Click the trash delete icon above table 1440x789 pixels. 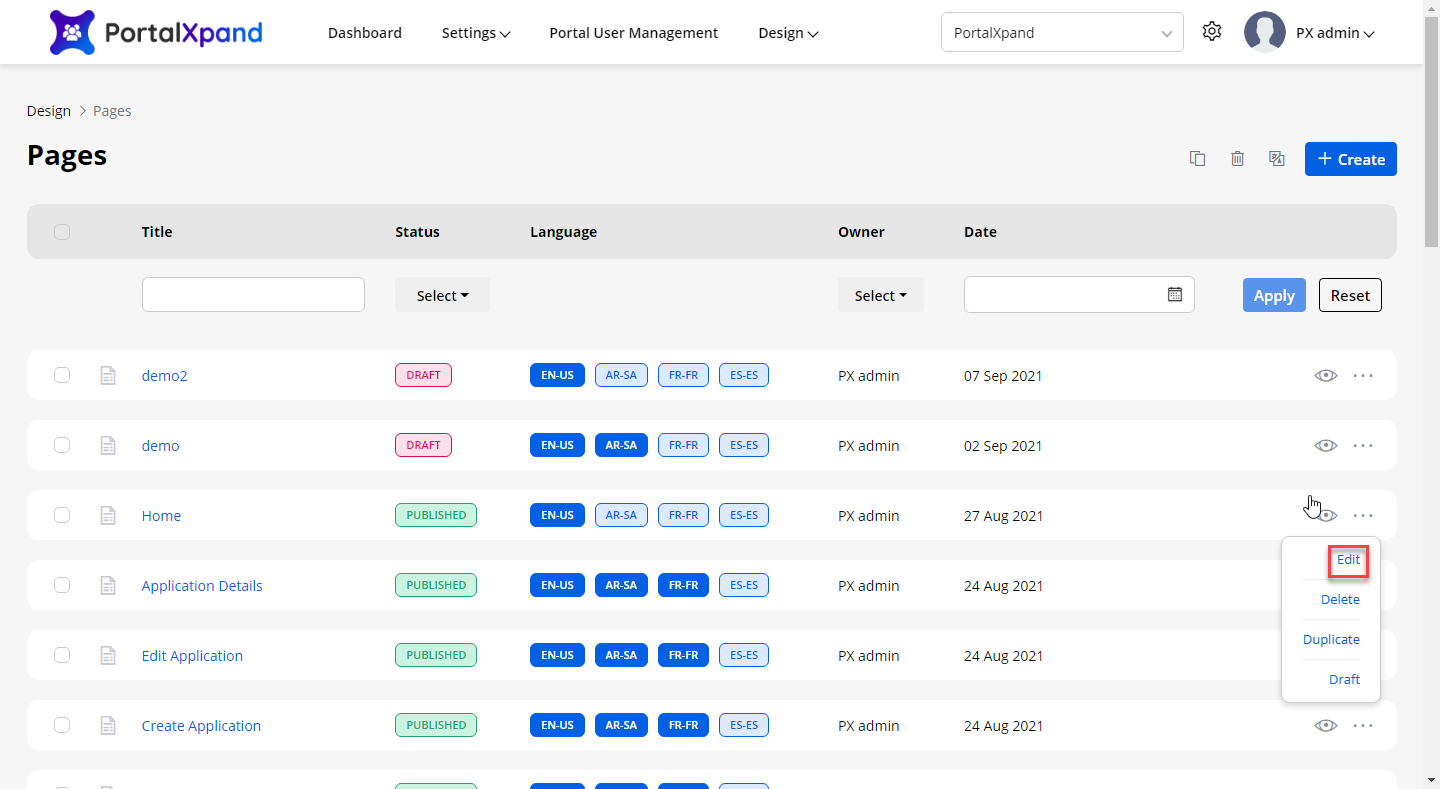tap(1237, 159)
